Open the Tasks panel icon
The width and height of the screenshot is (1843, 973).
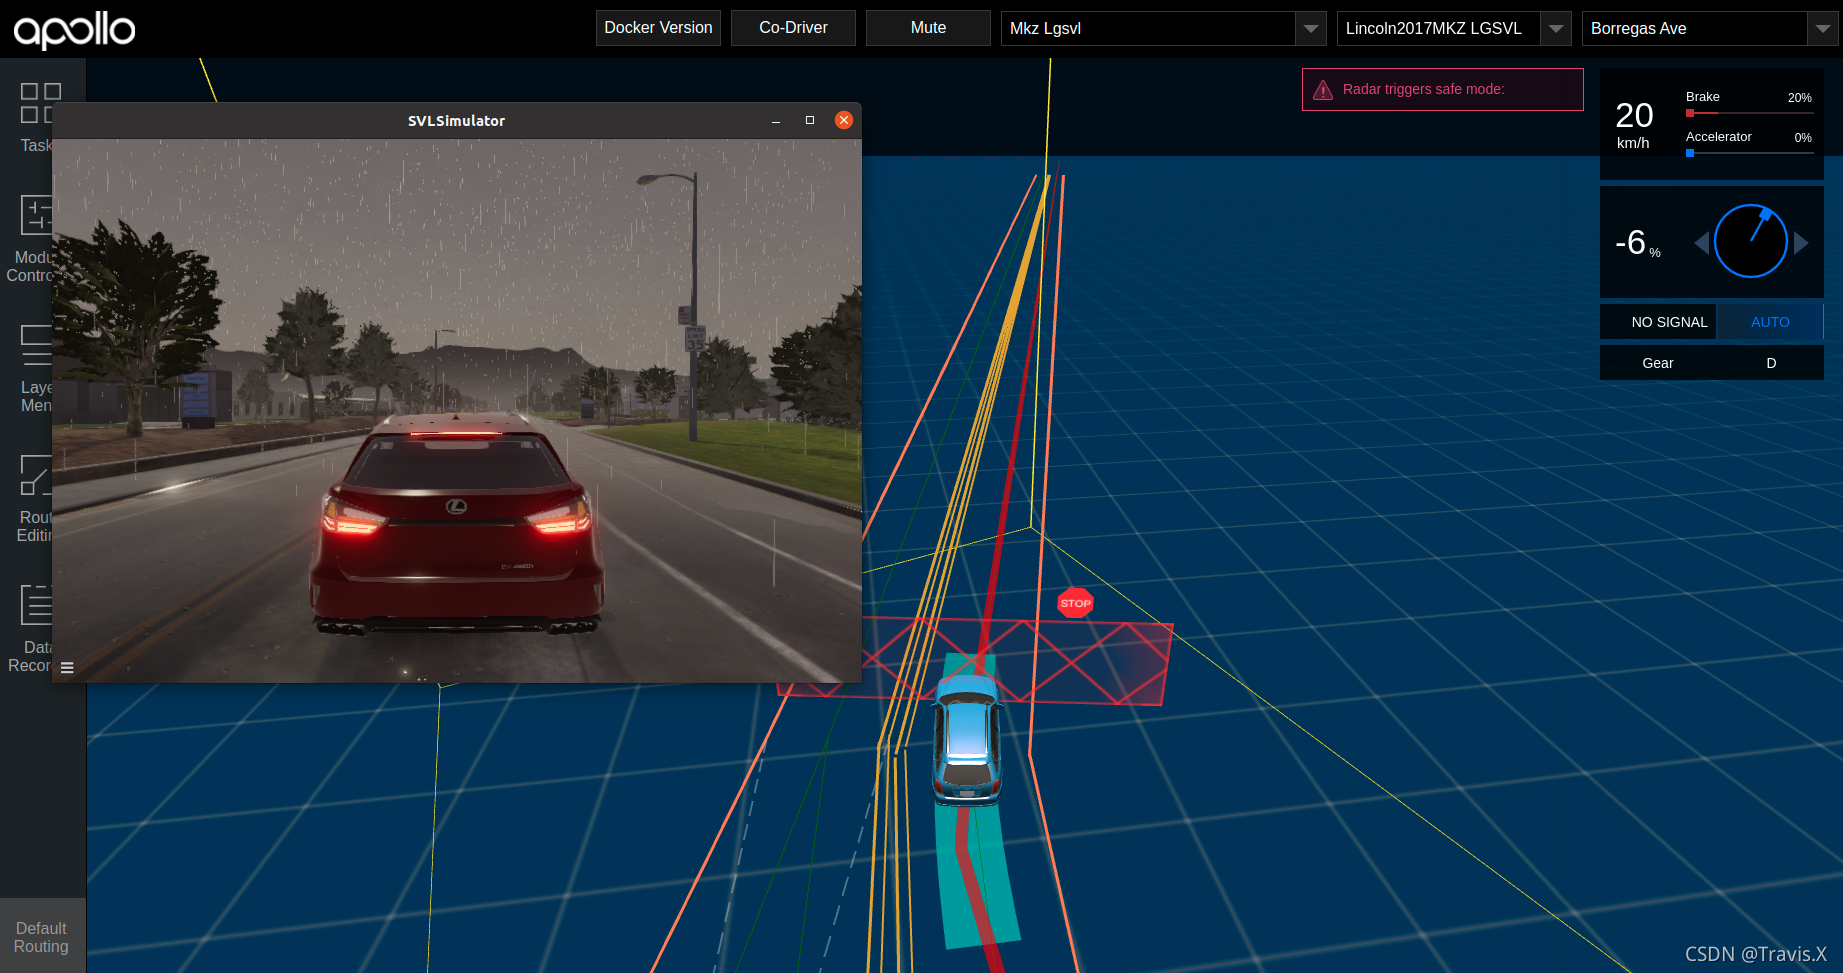pos(40,103)
